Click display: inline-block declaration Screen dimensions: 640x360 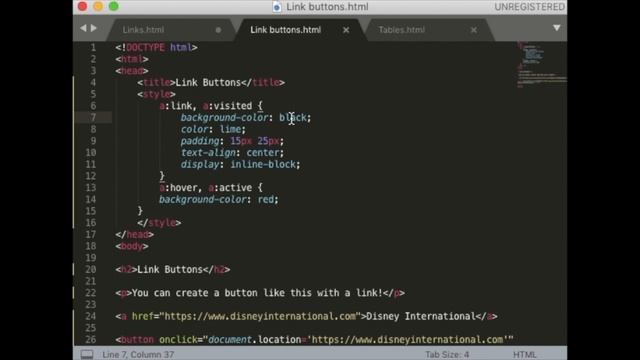[x=240, y=164]
